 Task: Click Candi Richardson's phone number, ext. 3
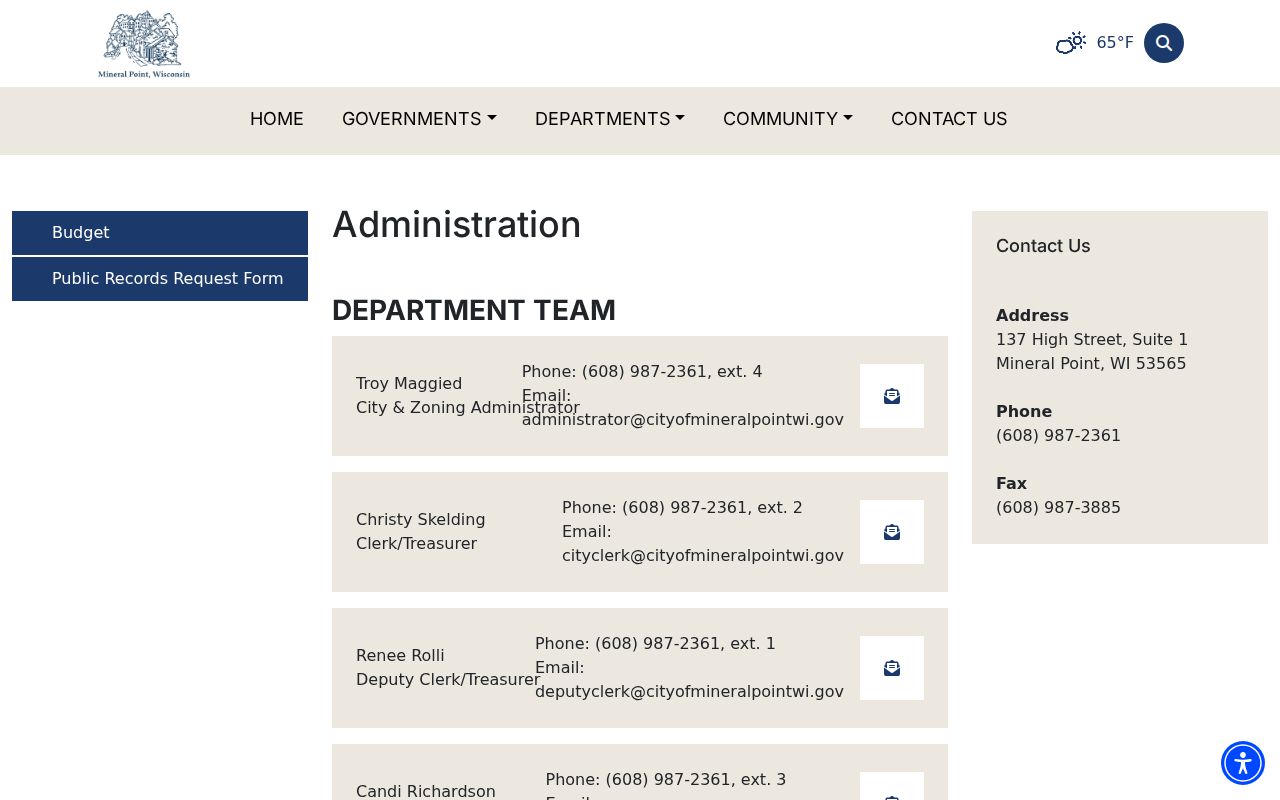coord(696,780)
